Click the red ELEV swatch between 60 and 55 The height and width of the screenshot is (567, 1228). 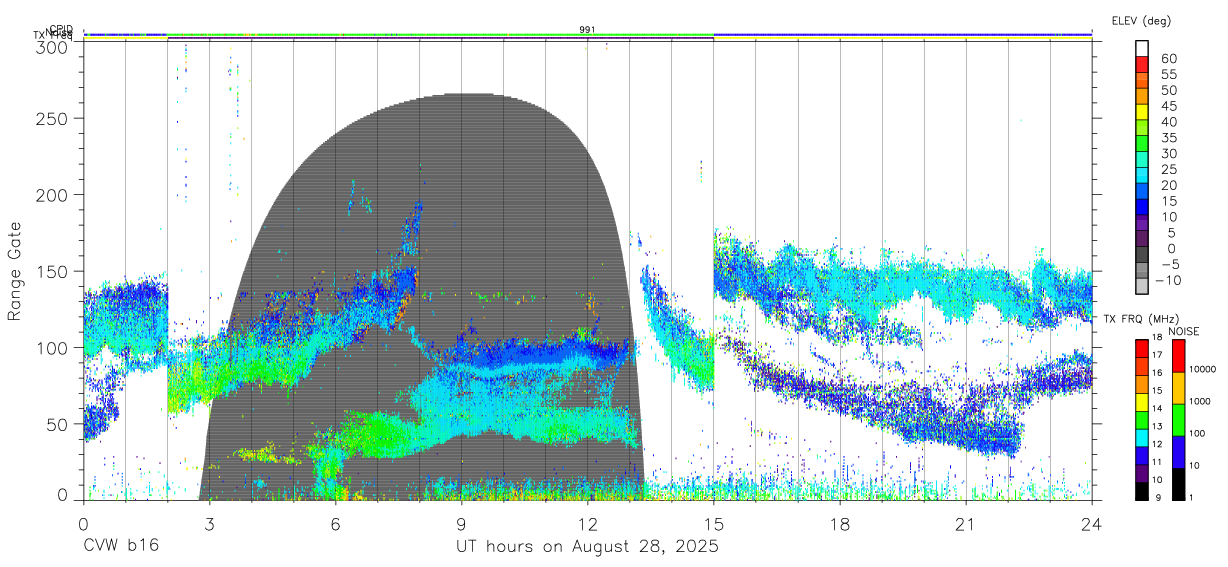pyautogui.click(x=1143, y=64)
